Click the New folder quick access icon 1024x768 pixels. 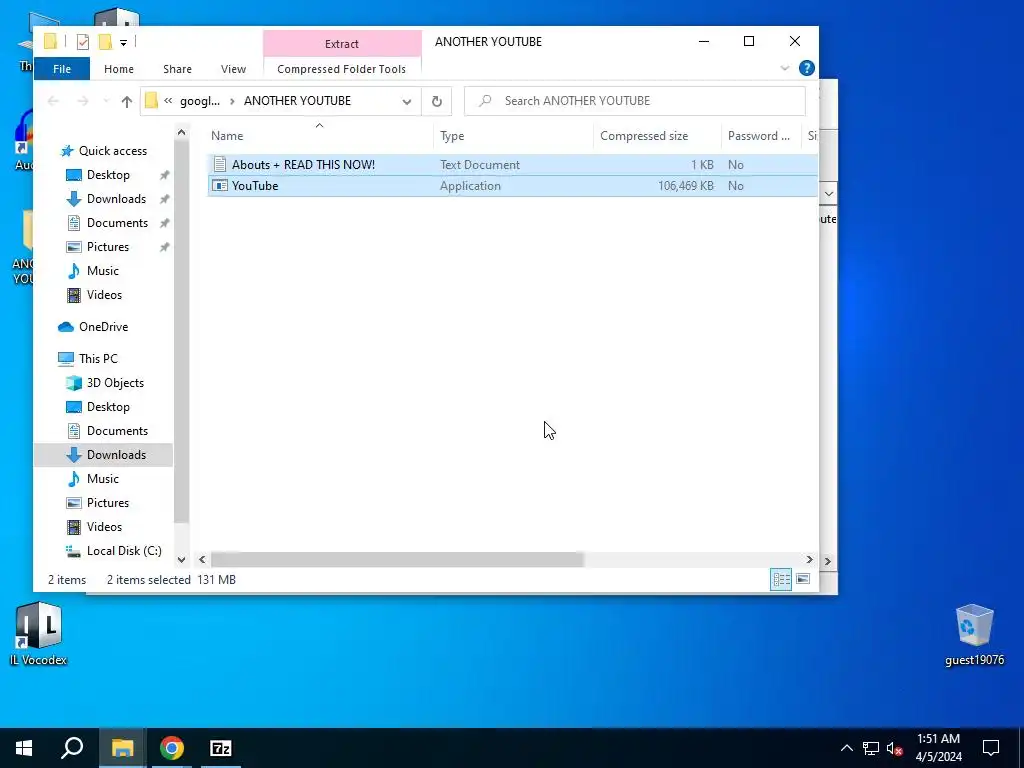pyautogui.click(x=104, y=42)
